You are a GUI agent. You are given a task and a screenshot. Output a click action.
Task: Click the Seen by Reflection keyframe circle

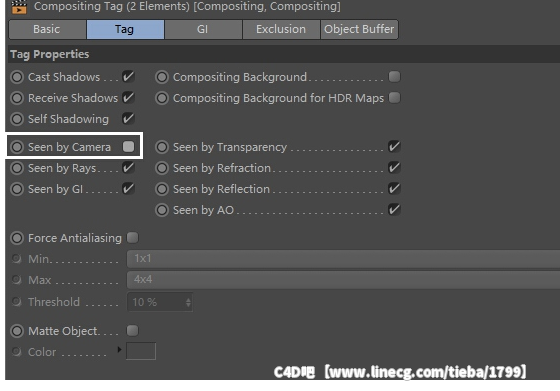[x=162, y=189]
